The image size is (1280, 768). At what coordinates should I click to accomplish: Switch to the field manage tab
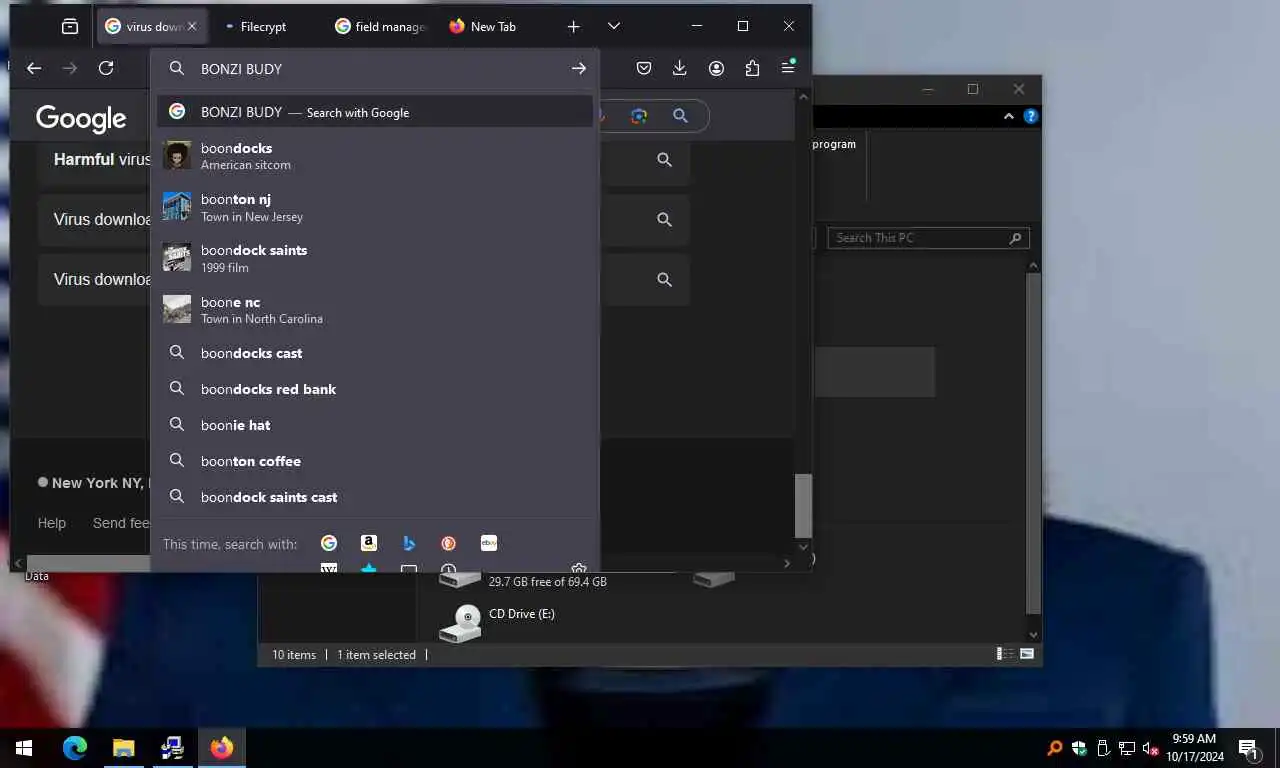tap(380, 27)
